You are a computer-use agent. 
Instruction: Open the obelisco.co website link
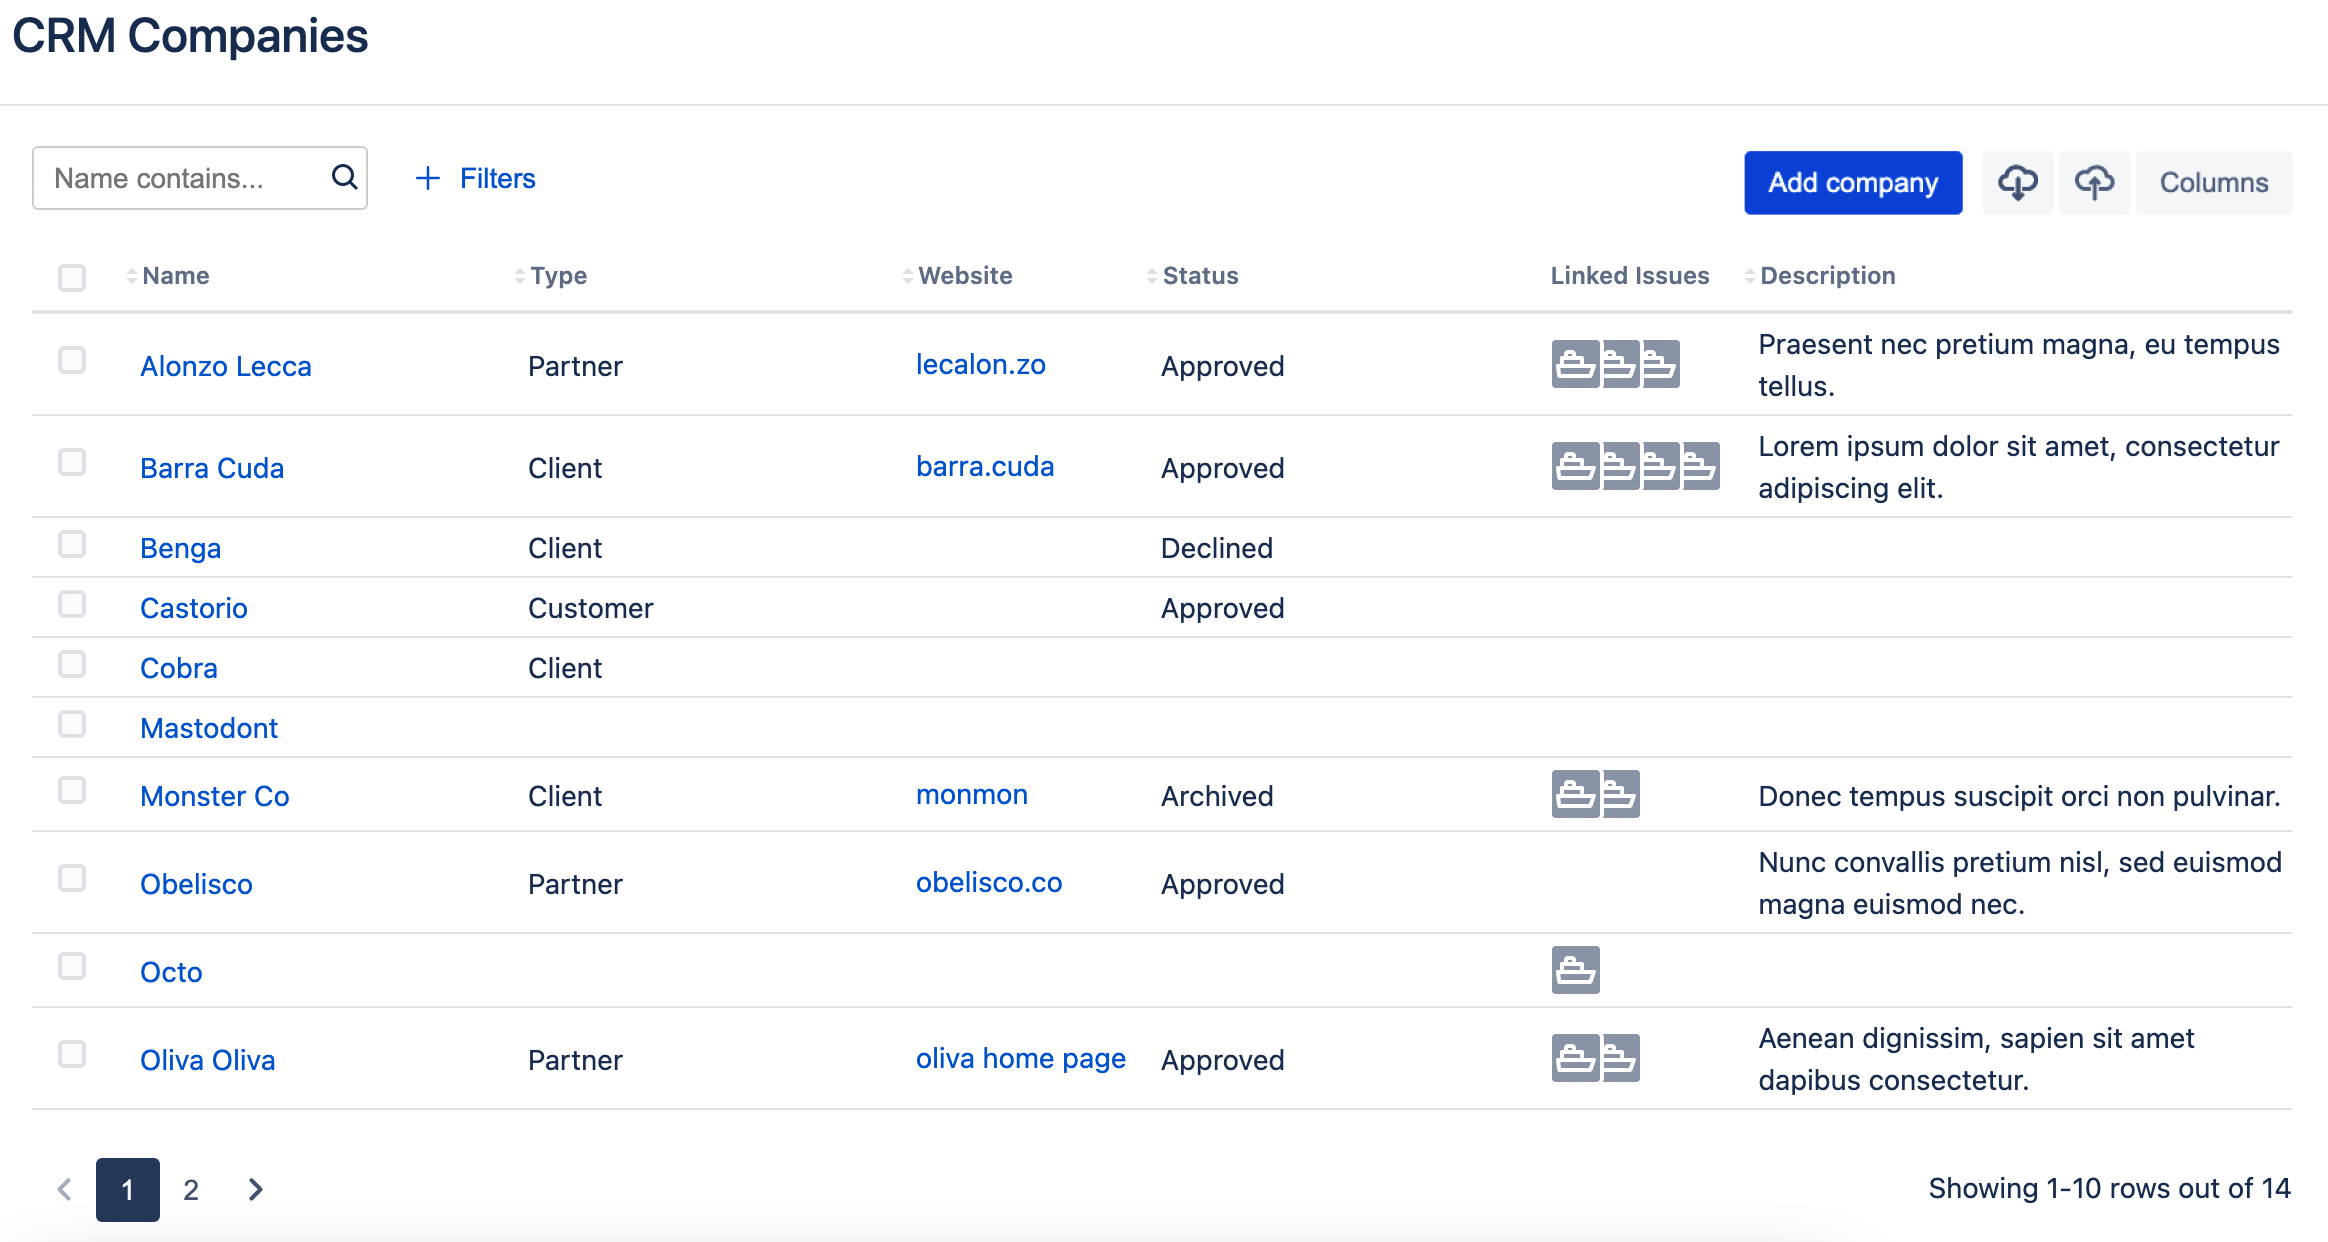pyautogui.click(x=988, y=882)
